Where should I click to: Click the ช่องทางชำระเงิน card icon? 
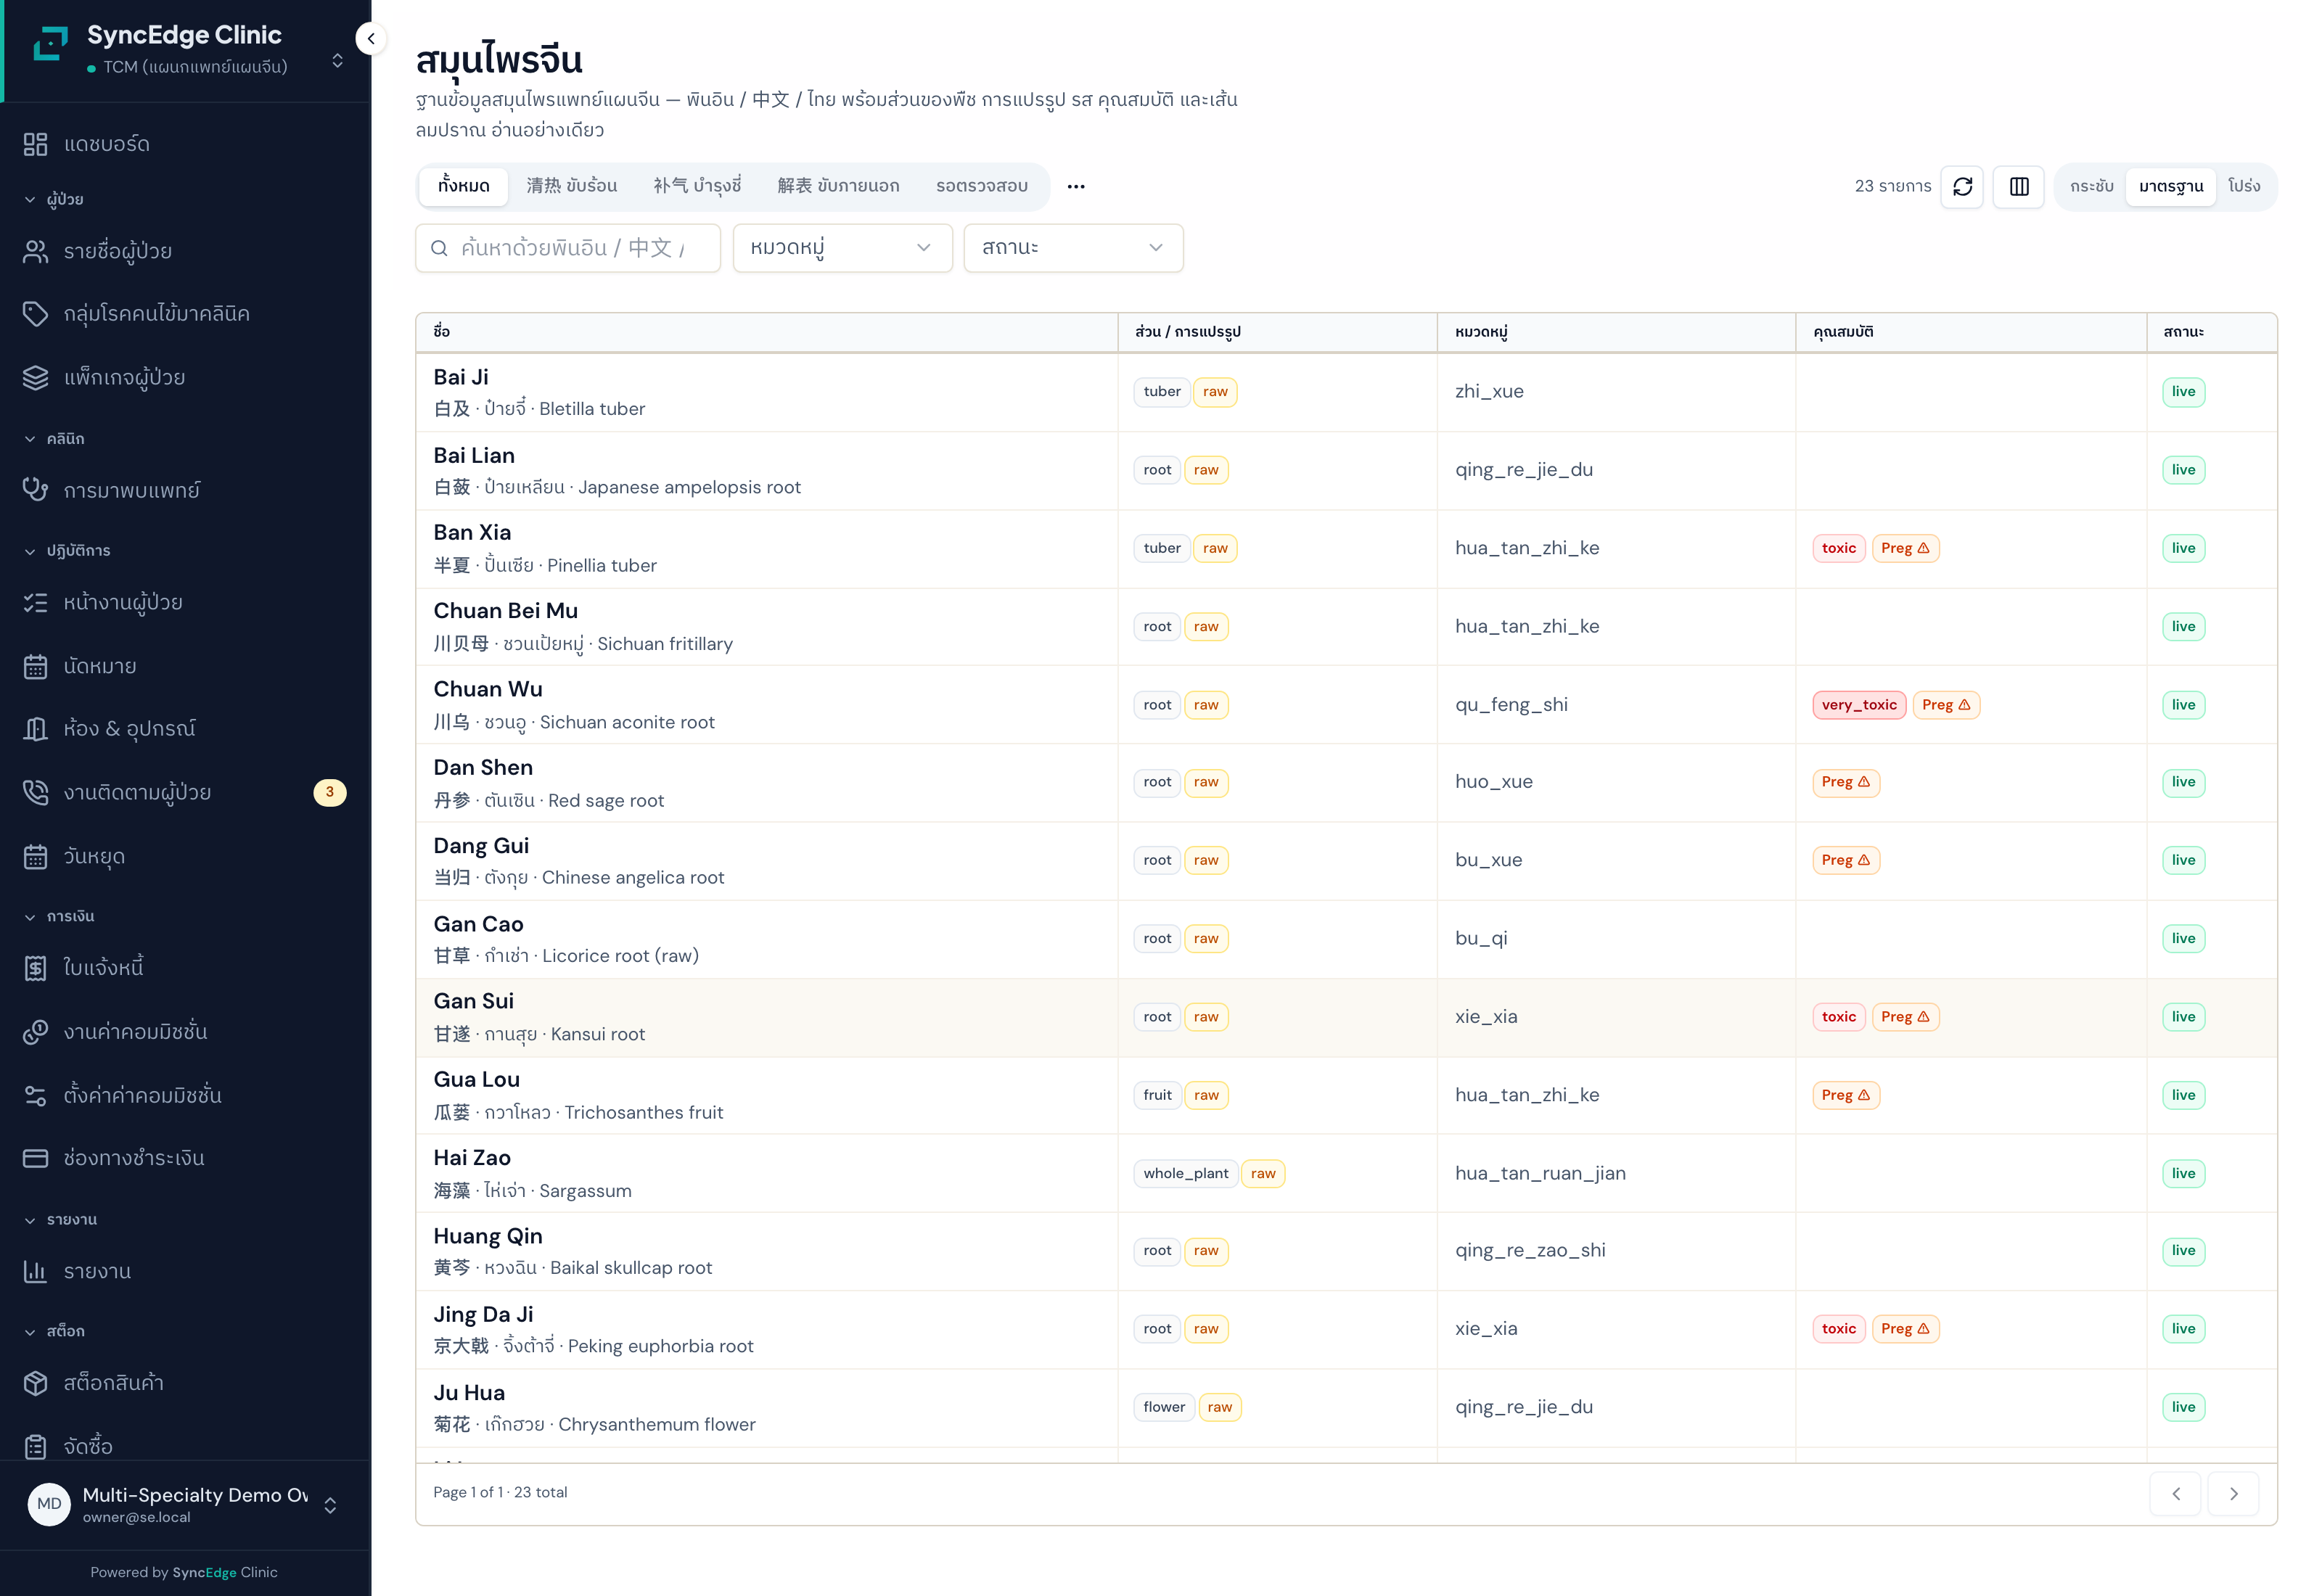pyautogui.click(x=36, y=1158)
